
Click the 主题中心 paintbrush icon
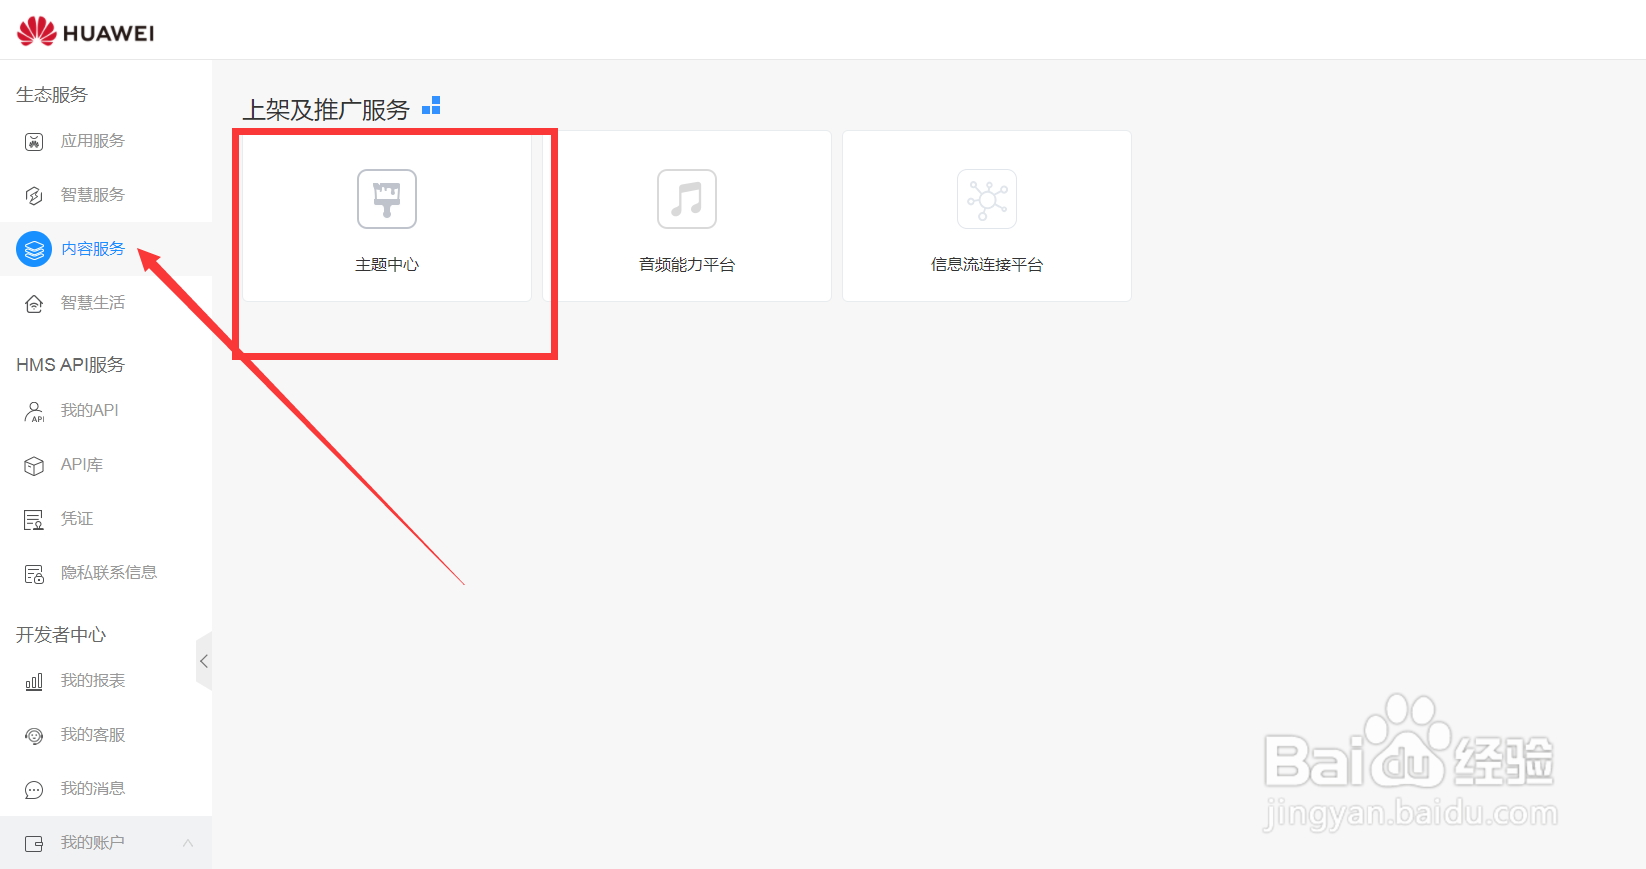(x=387, y=199)
